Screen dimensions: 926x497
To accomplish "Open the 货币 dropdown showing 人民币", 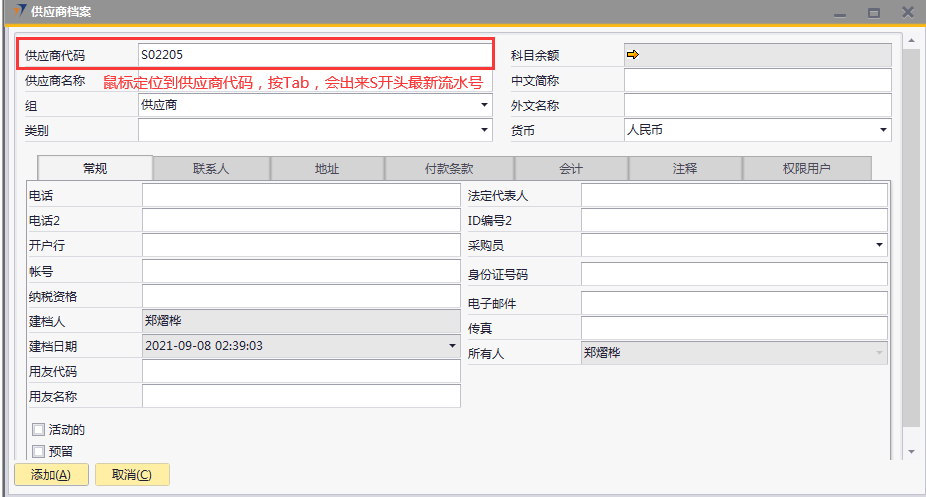I will tap(883, 130).
